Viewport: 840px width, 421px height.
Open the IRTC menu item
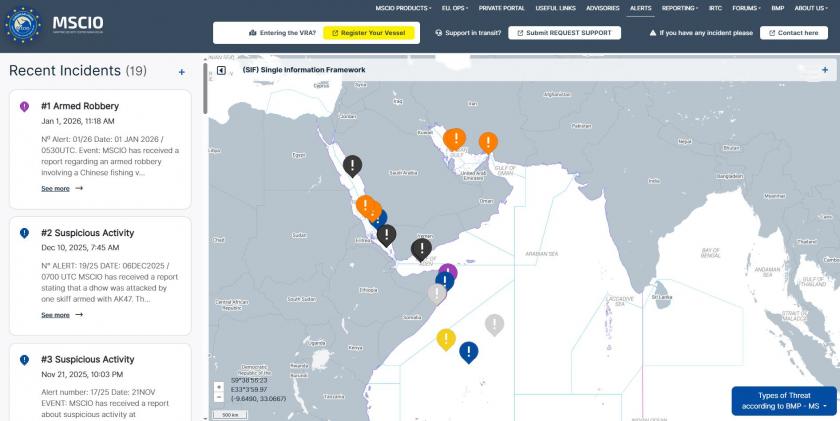point(715,8)
